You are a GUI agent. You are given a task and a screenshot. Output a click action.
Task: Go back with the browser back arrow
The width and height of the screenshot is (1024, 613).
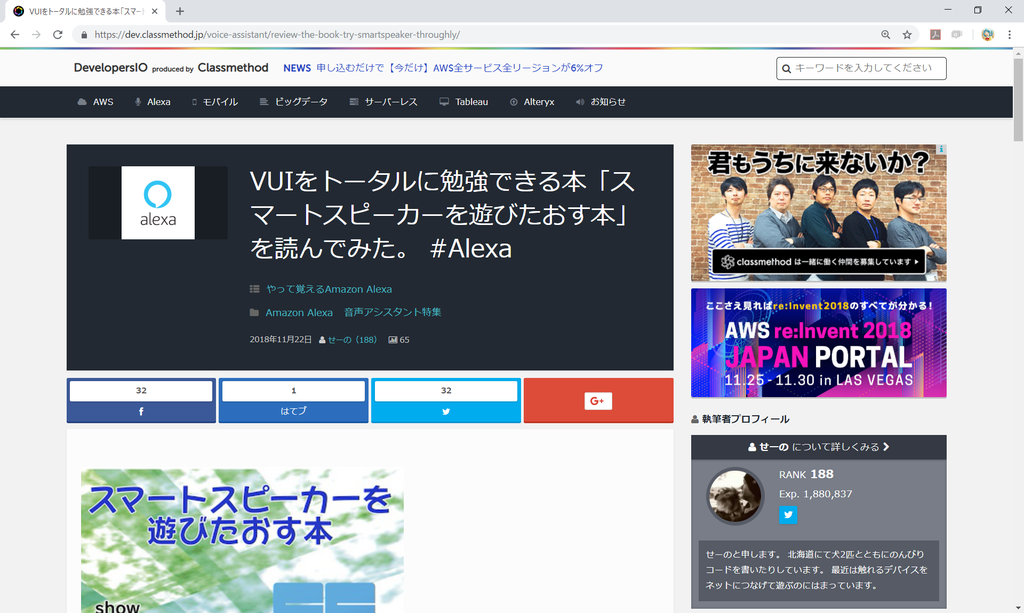14,35
